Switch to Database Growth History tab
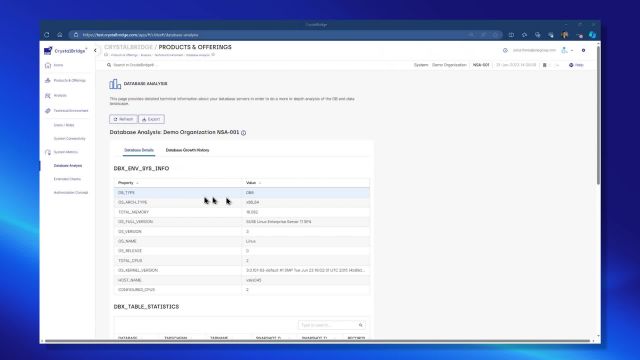Screen dimensions: 640x360 pos(187,150)
